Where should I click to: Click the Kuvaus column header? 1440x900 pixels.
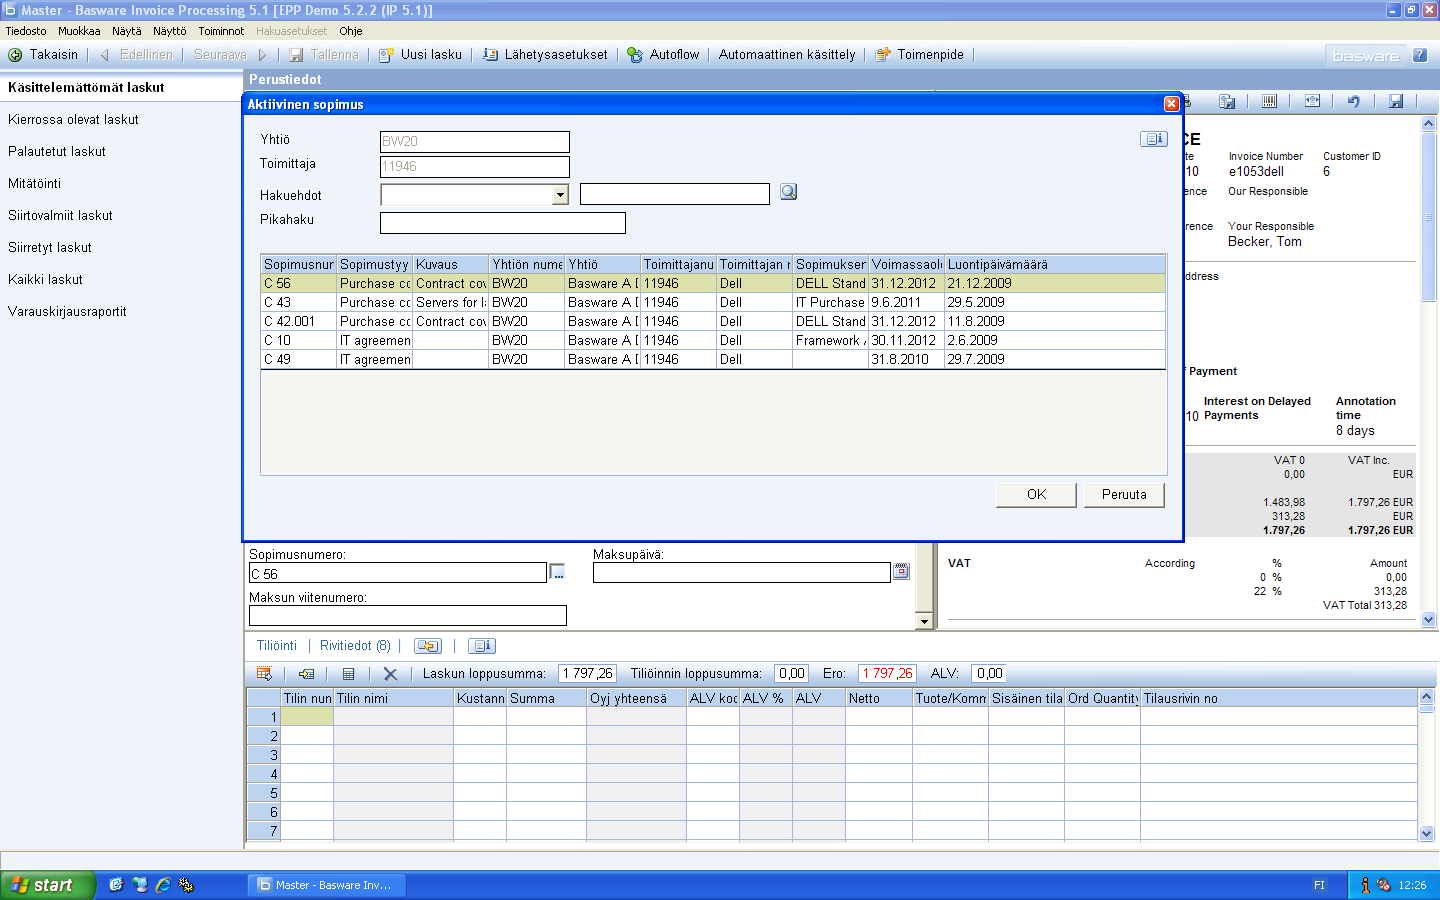click(451, 264)
